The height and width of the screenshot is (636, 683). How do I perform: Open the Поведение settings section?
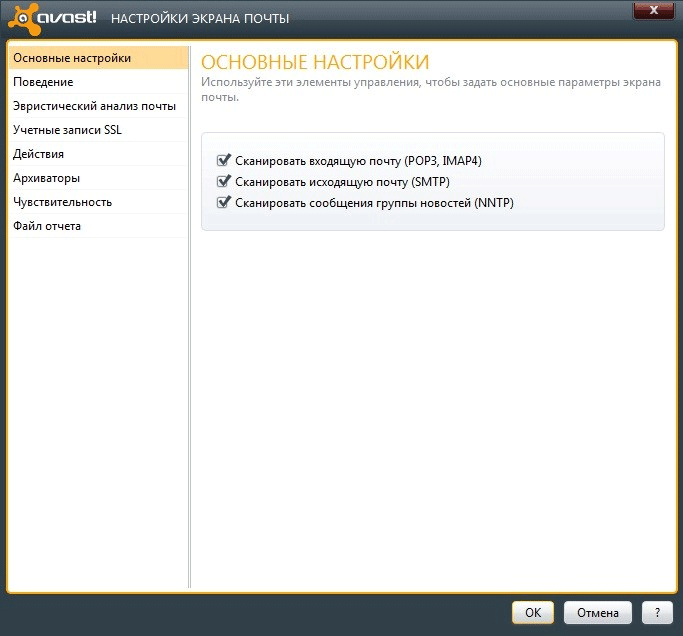(43, 82)
